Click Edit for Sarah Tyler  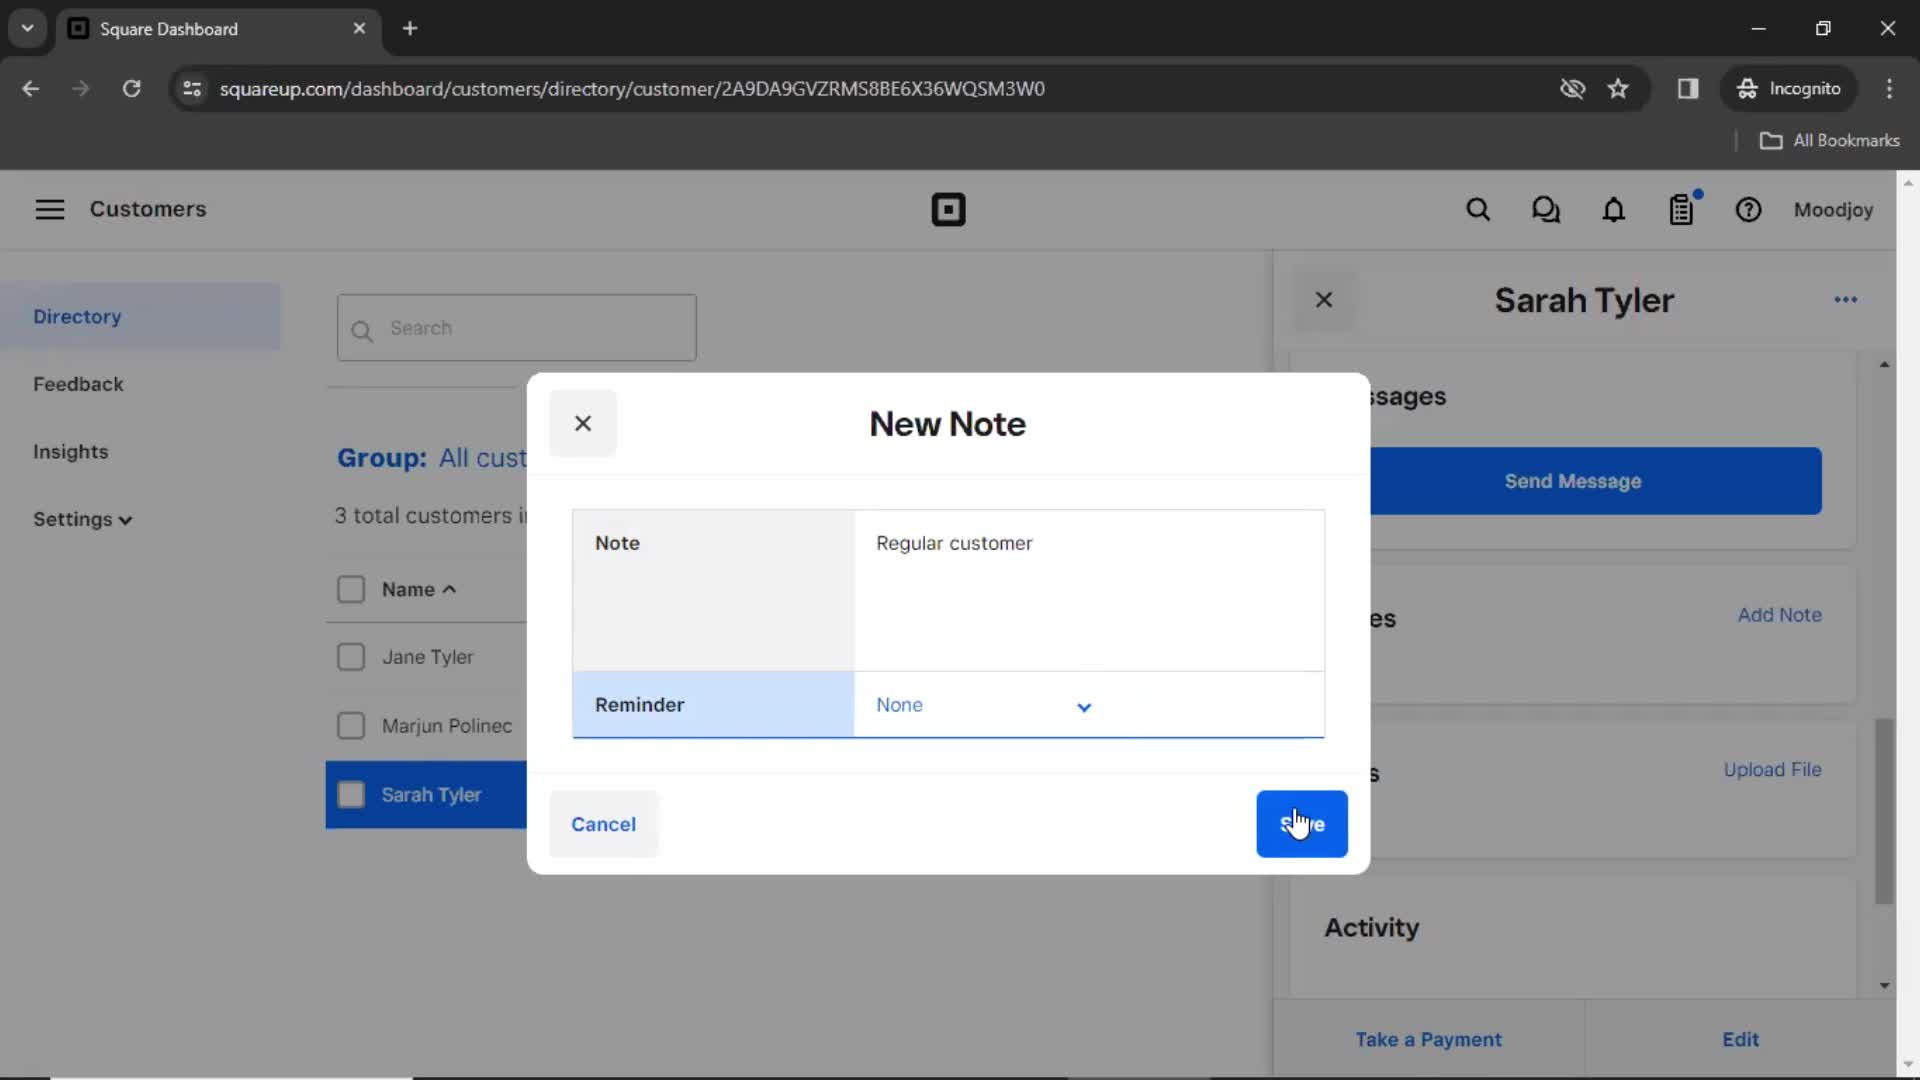pos(1740,1039)
